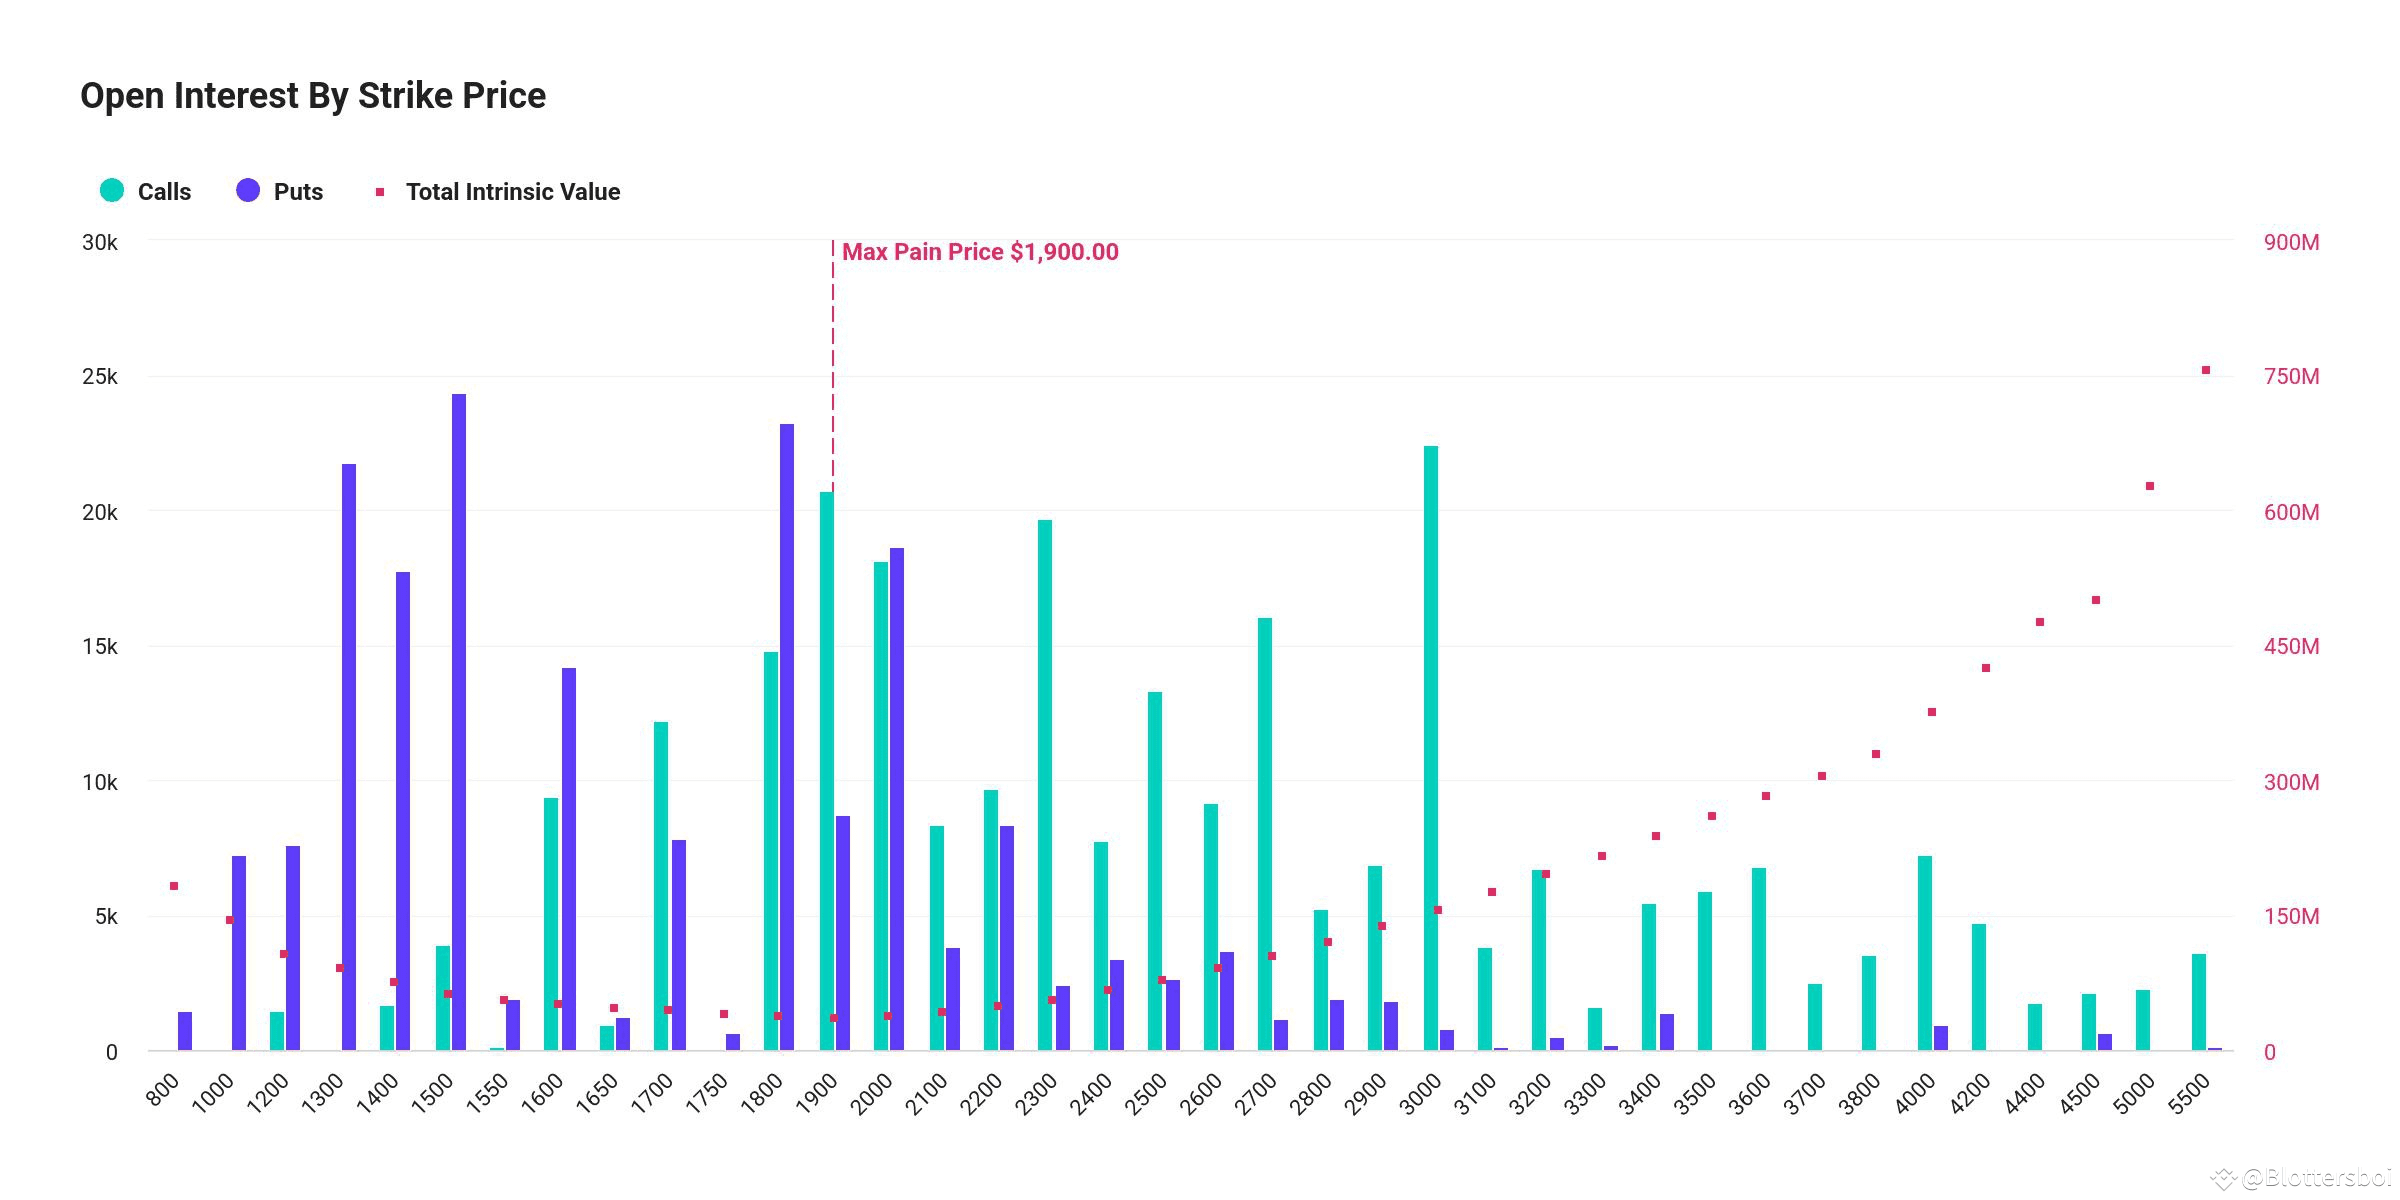2400x1200 pixels.
Task: Click the teal Calls legend marker
Action: tap(110, 191)
